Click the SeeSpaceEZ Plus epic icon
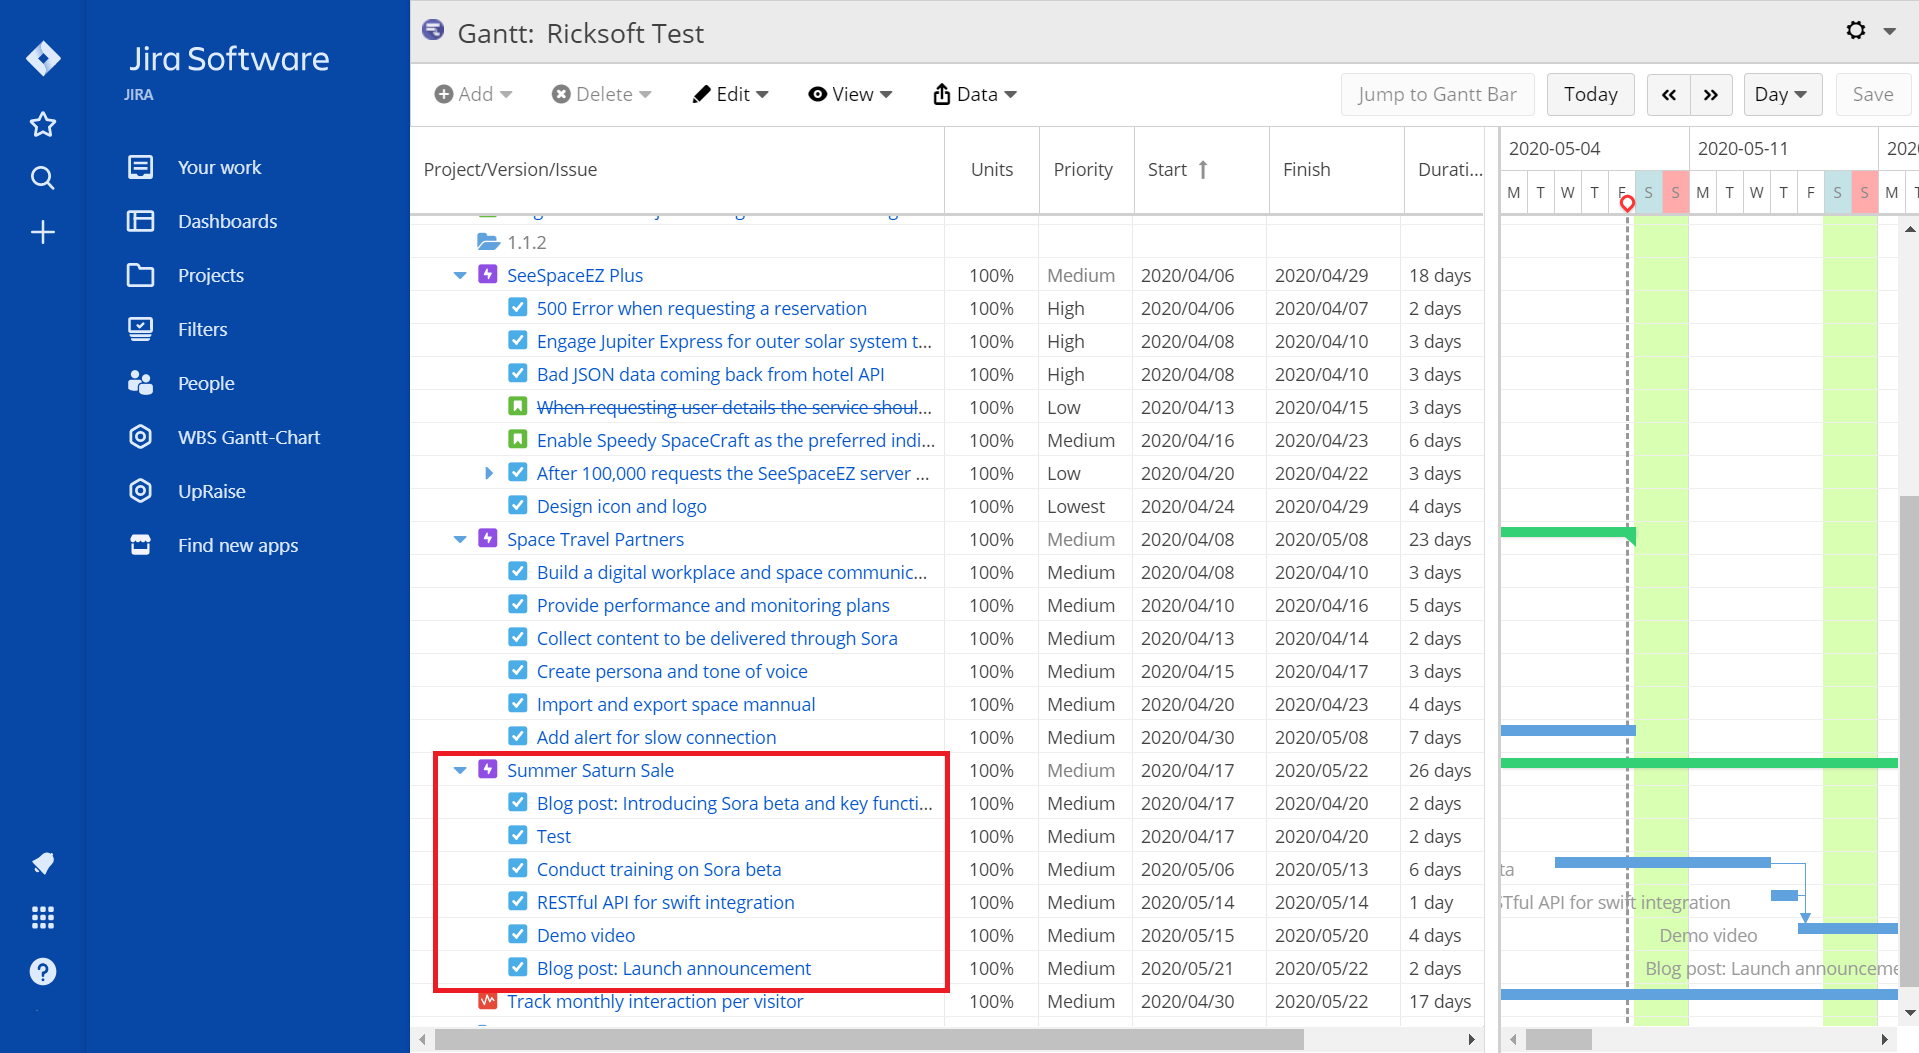The width and height of the screenshot is (1919, 1053). (488, 274)
